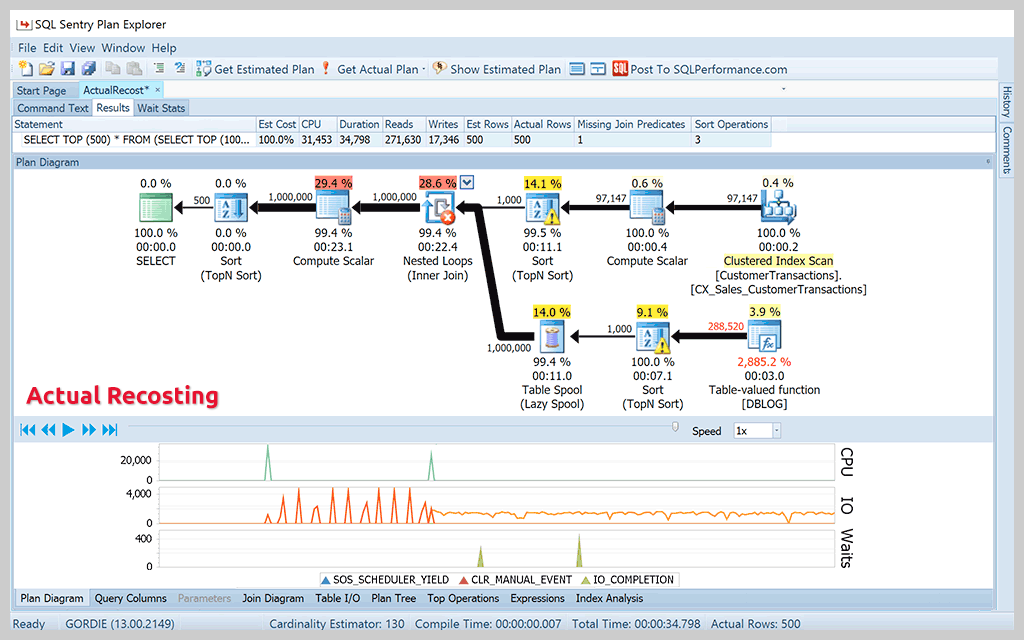Expand the dropdown on the Nested Loops cost badge

pos(466,183)
